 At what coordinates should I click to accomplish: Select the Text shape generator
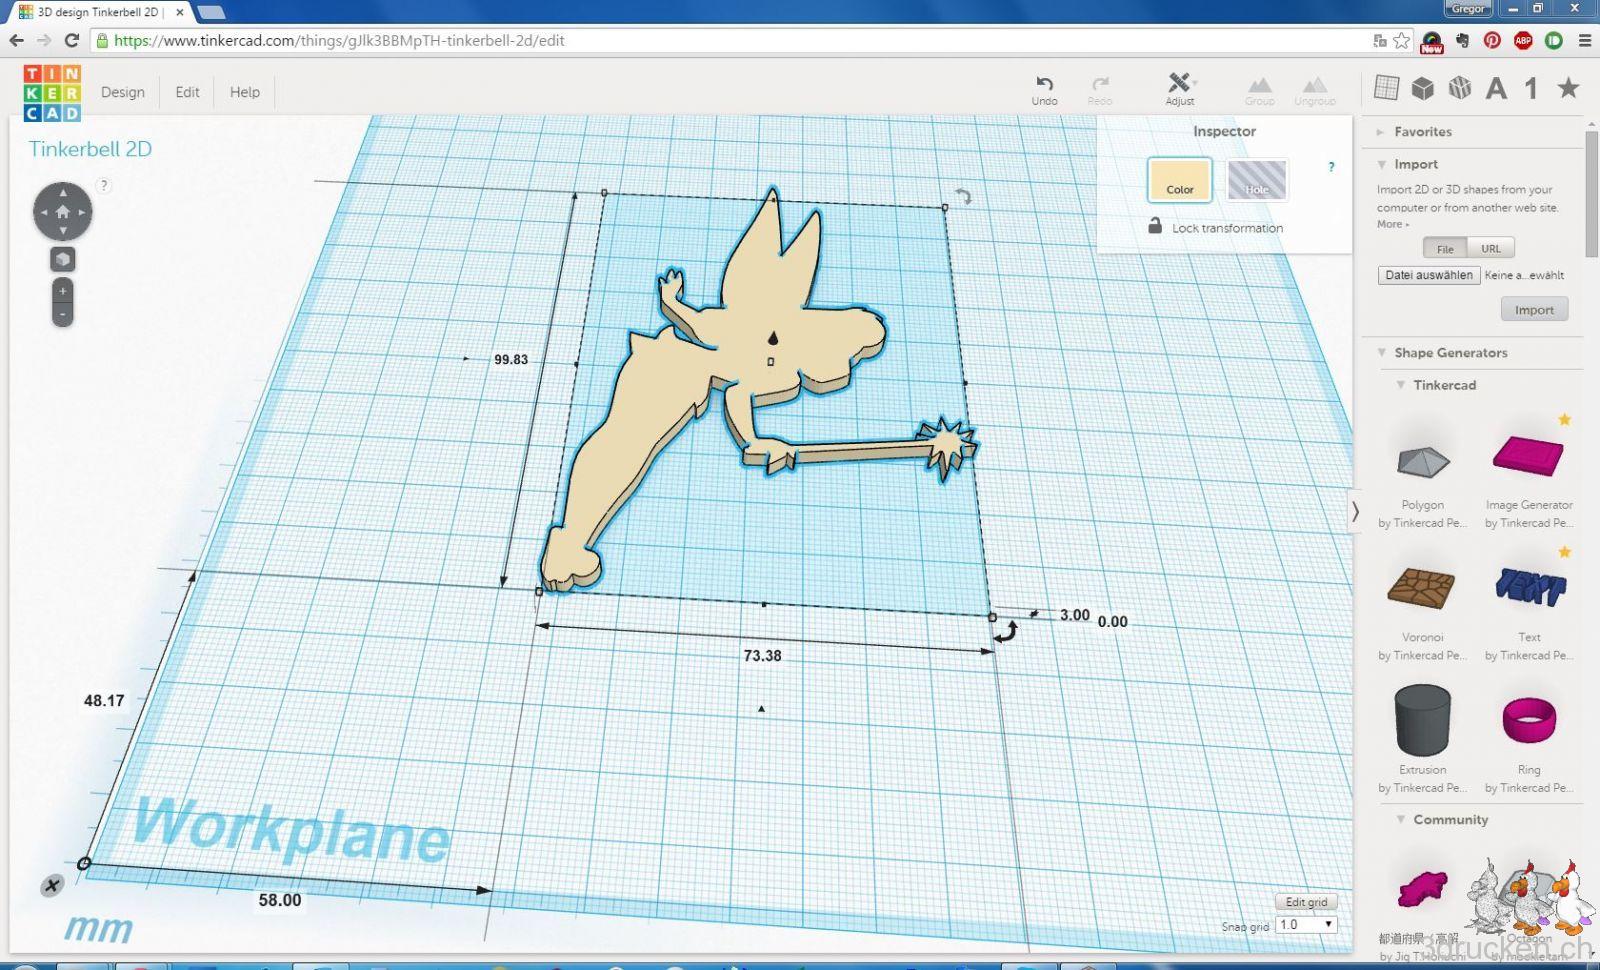click(x=1529, y=590)
